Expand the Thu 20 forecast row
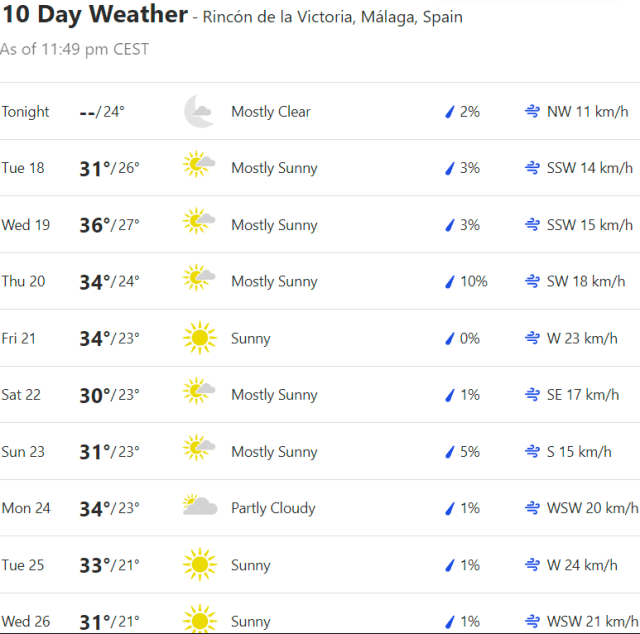Viewport: 640px width, 634px height. 320,282
